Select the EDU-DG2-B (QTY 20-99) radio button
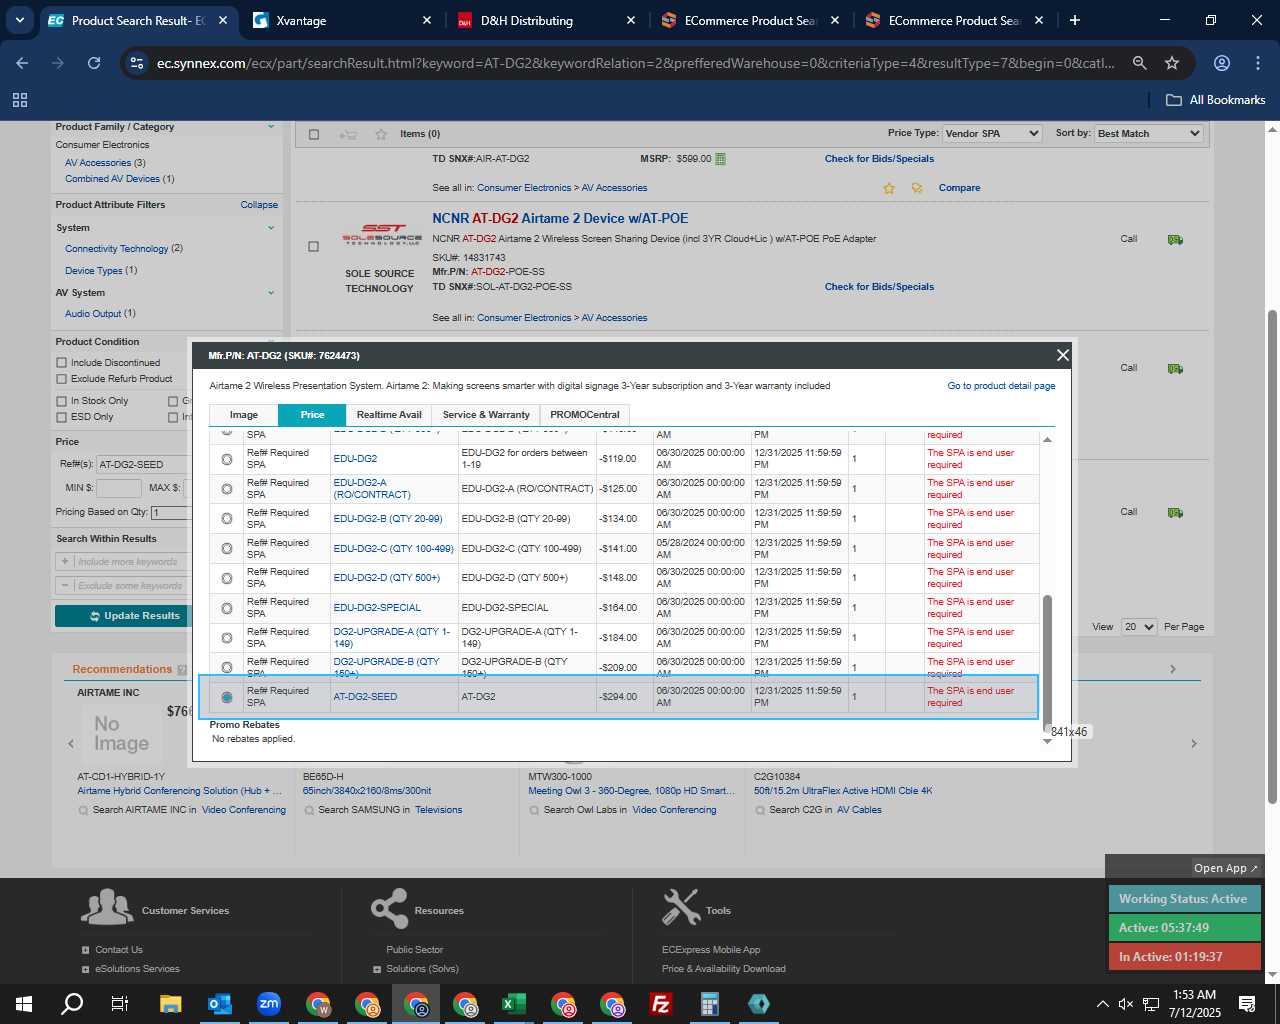 [227, 519]
